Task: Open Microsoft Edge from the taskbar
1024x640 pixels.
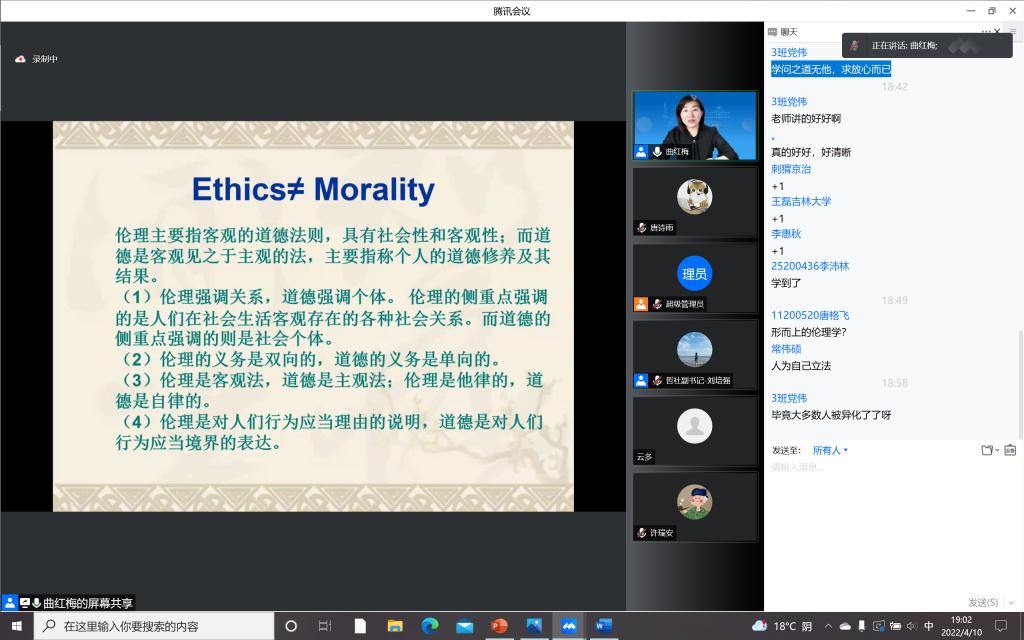Action: click(429, 626)
